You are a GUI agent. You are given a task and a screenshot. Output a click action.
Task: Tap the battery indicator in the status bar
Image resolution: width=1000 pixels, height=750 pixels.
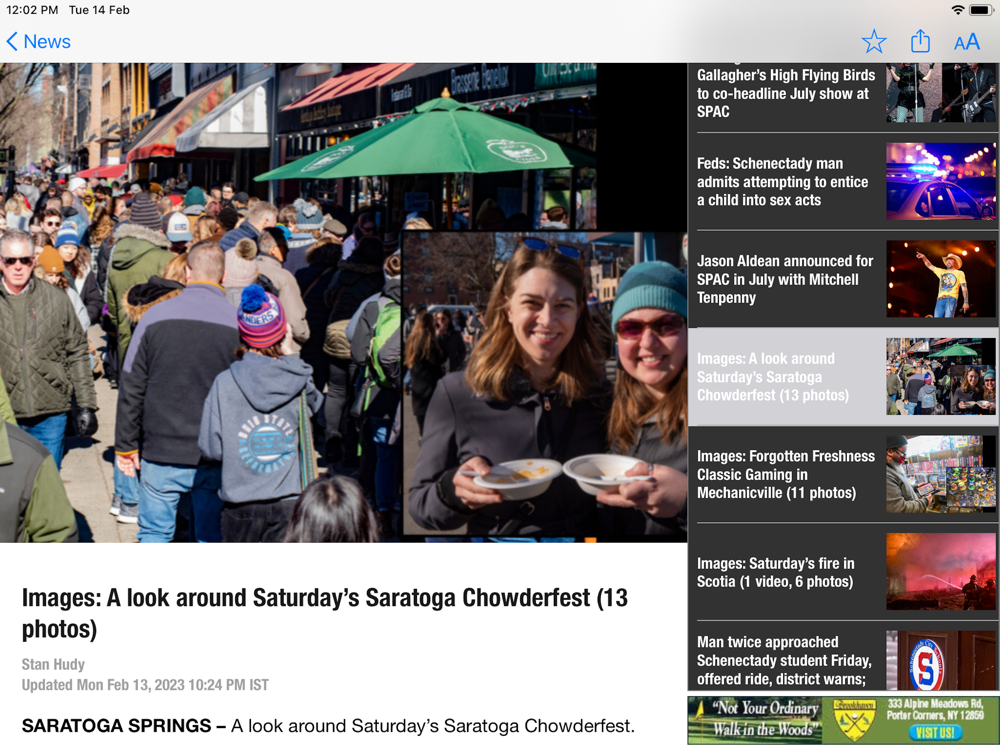[x=981, y=10]
